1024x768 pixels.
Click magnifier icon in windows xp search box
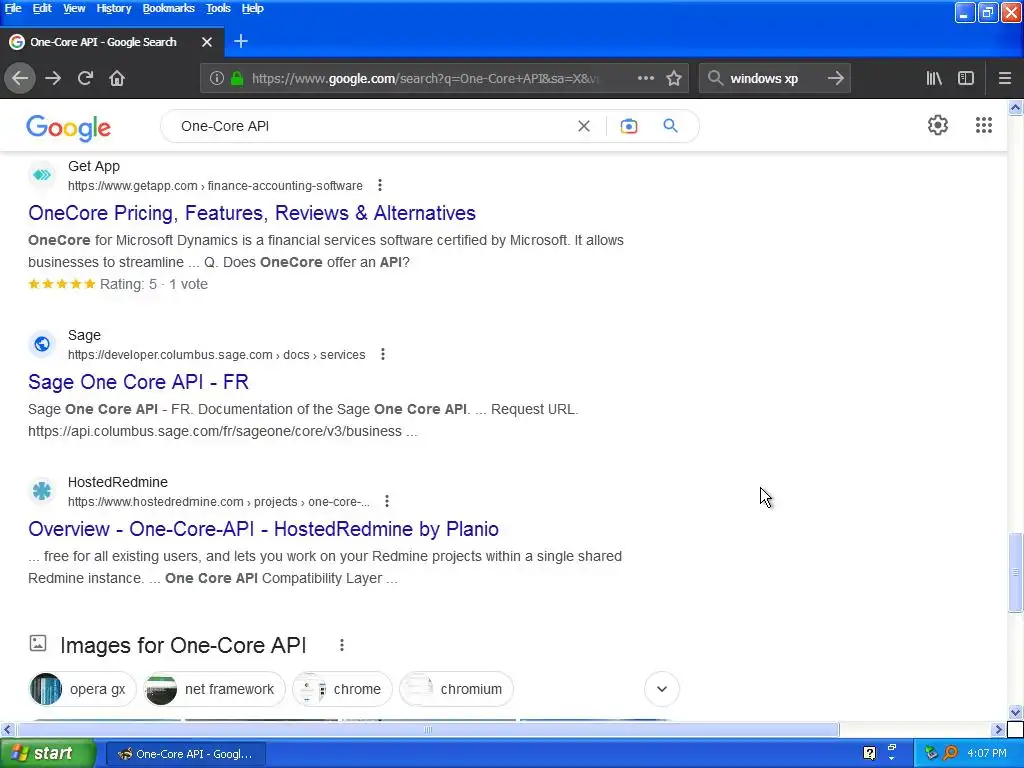click(715, 78)
